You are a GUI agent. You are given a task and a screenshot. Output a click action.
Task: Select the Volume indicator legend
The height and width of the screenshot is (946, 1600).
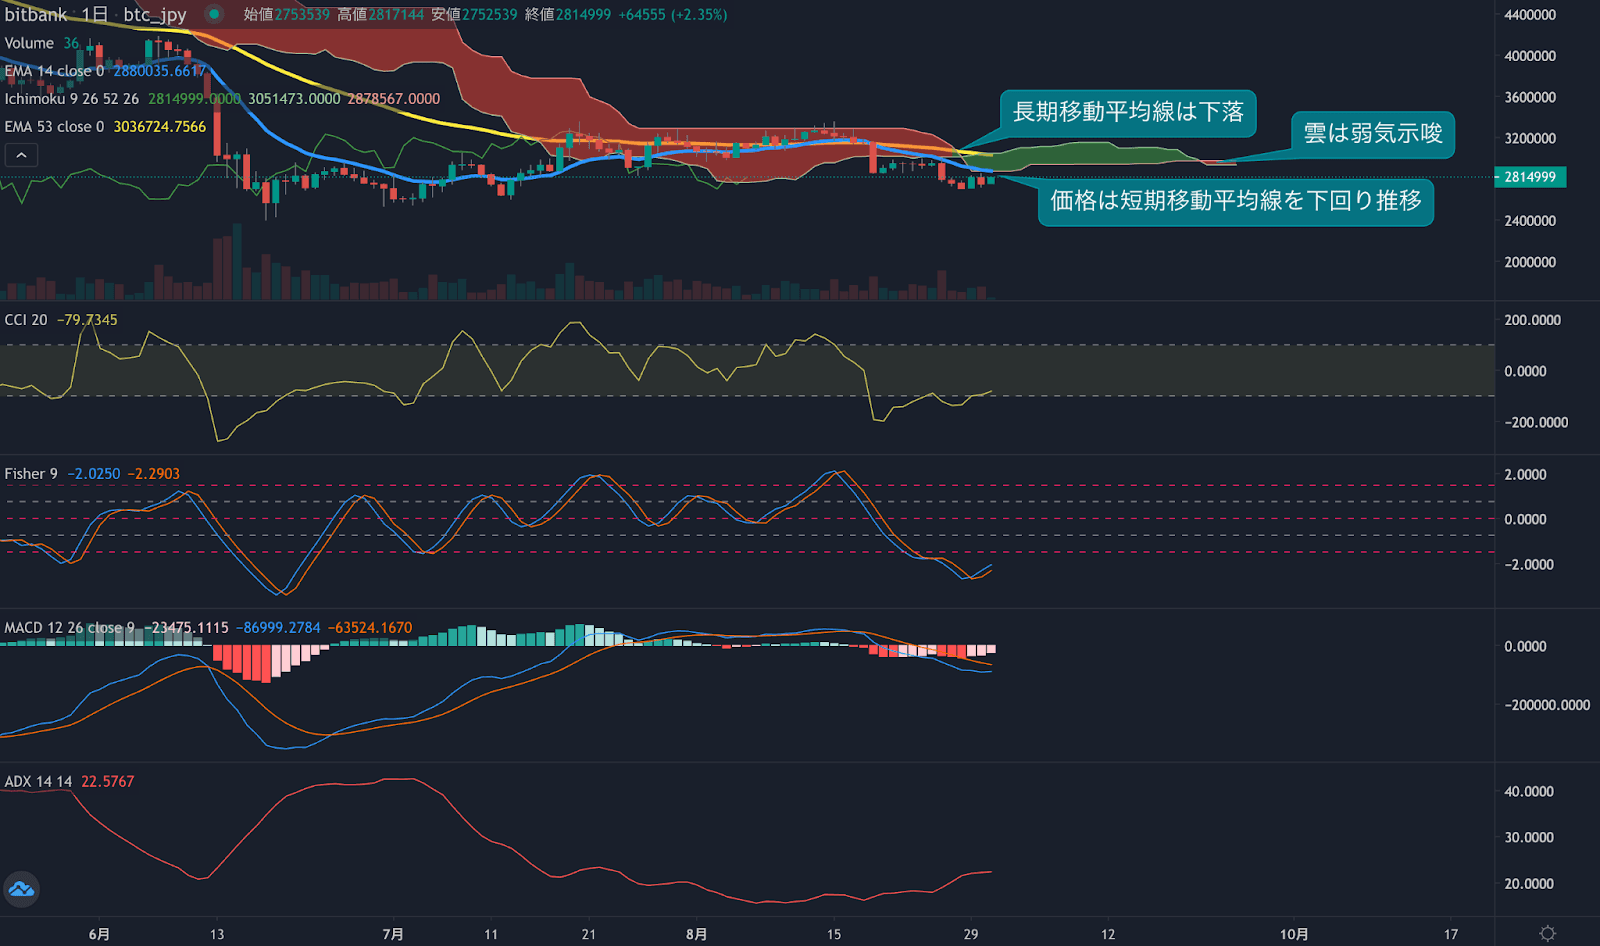pos(29,43)
